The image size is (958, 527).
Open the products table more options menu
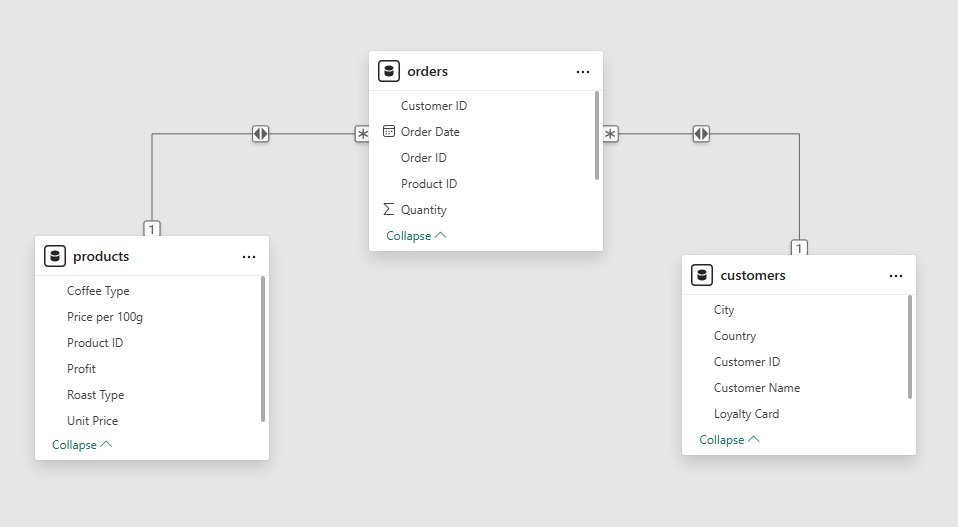point(249,257)
